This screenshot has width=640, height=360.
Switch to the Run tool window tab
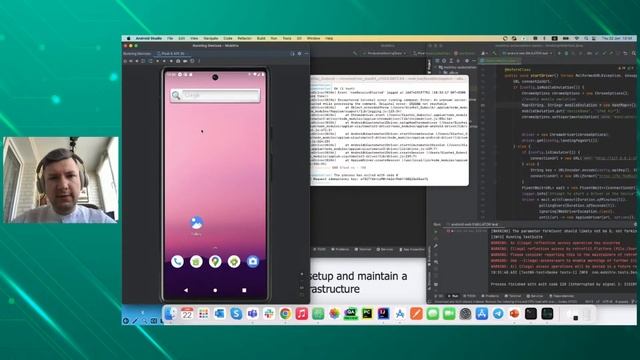(453, 296)
